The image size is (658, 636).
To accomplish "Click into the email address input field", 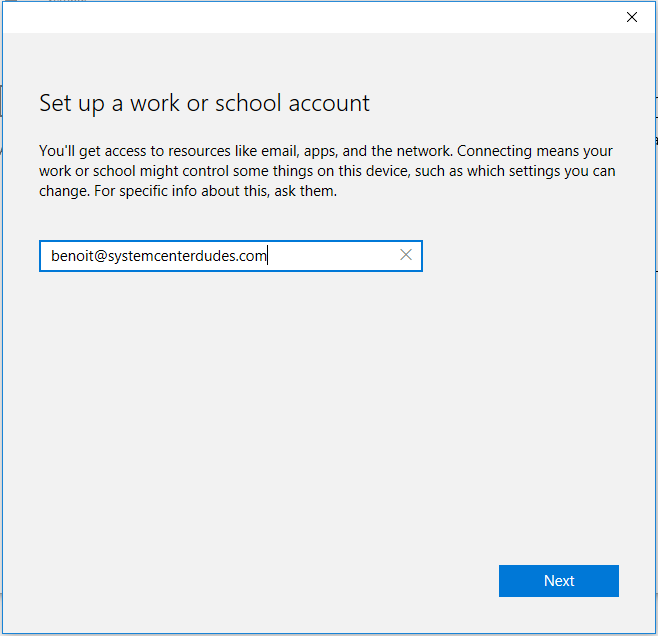I will (x=231, y=256).
